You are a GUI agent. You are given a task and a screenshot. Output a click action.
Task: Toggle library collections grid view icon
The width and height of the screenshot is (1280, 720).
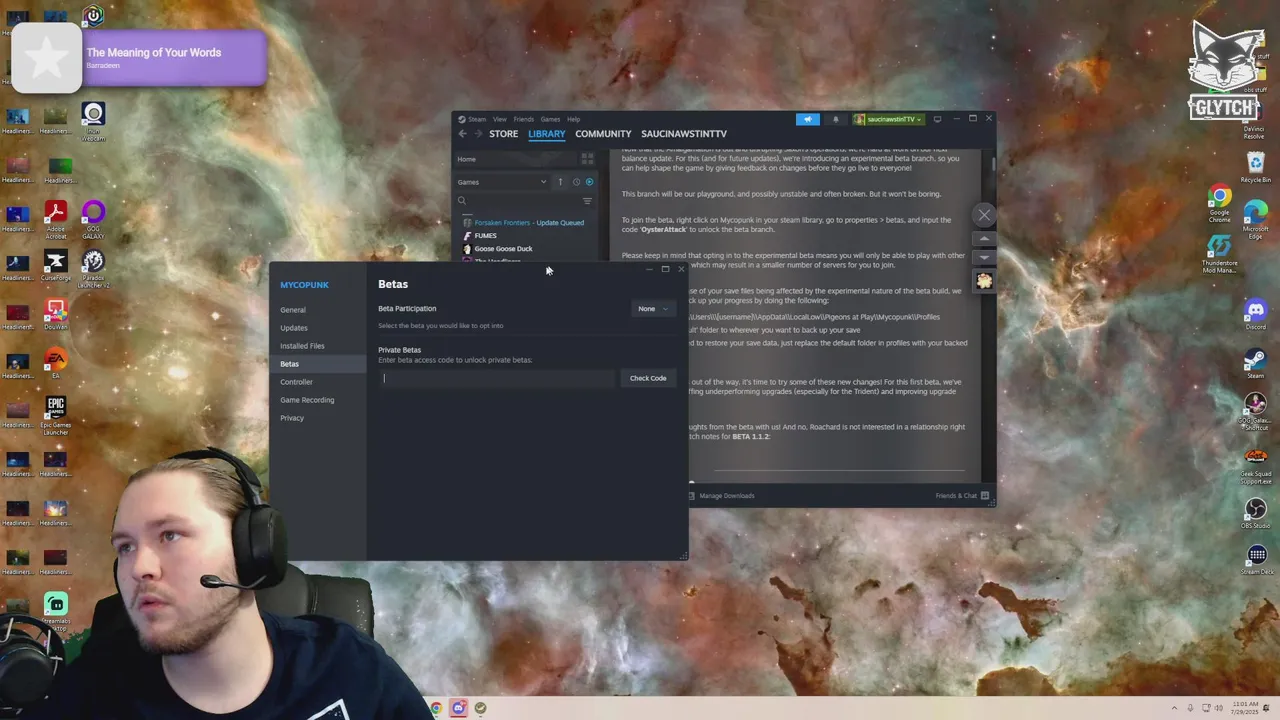coord(587,159)
